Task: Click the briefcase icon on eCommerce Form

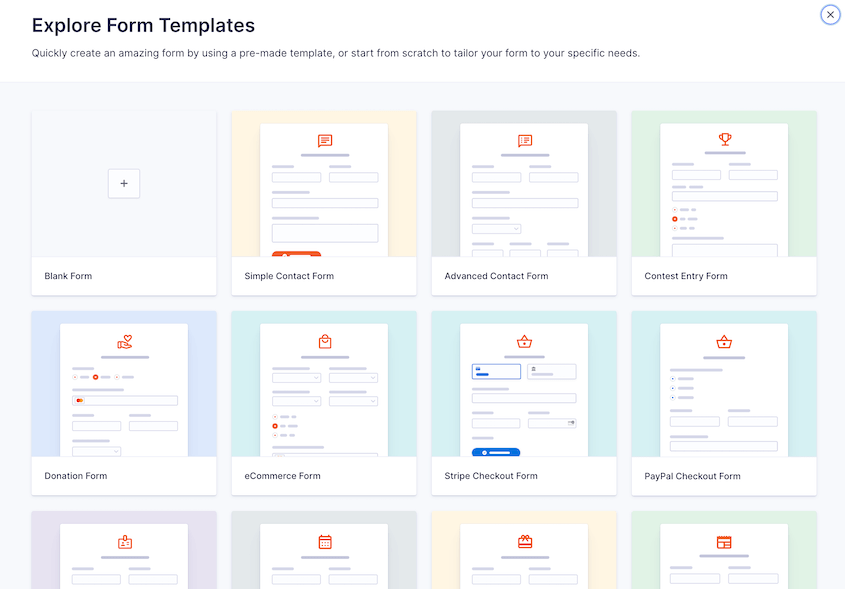Action: point(323,342)
